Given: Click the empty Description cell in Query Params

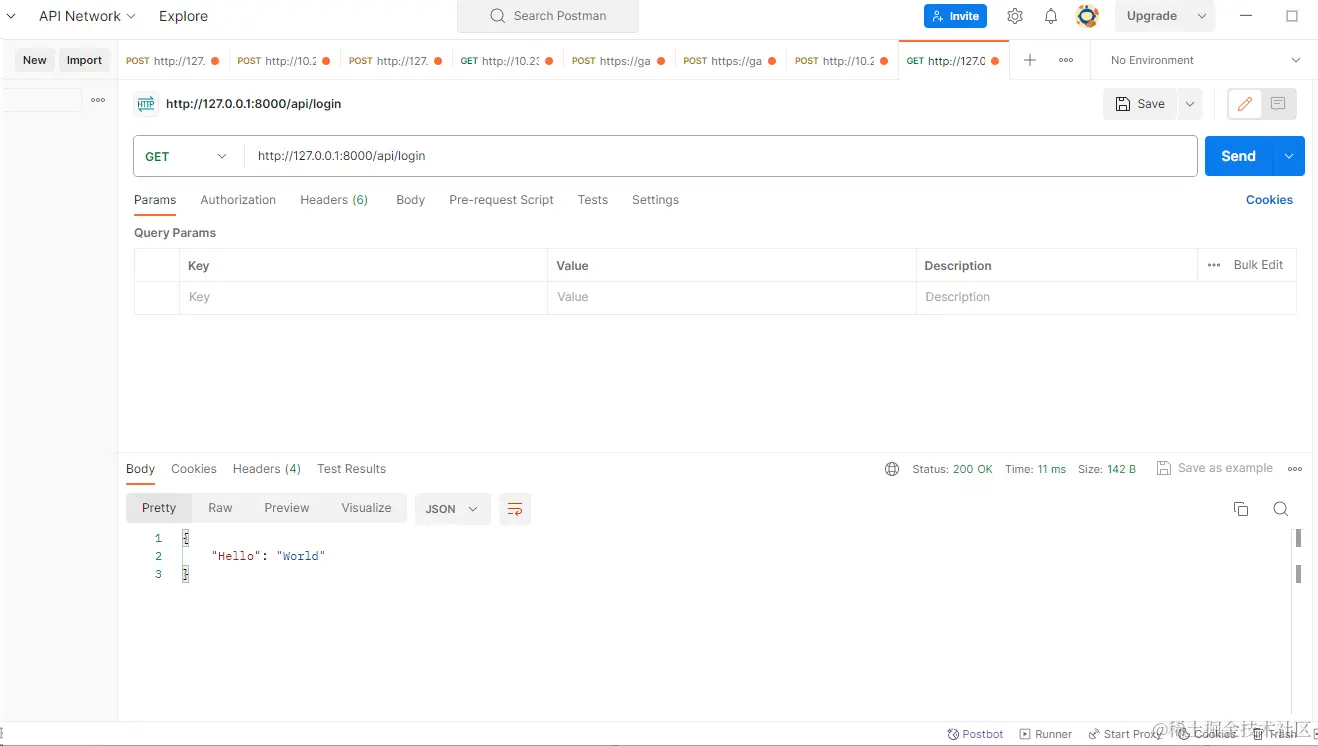Looking at the screenshot, I should tap(1106, 297).
